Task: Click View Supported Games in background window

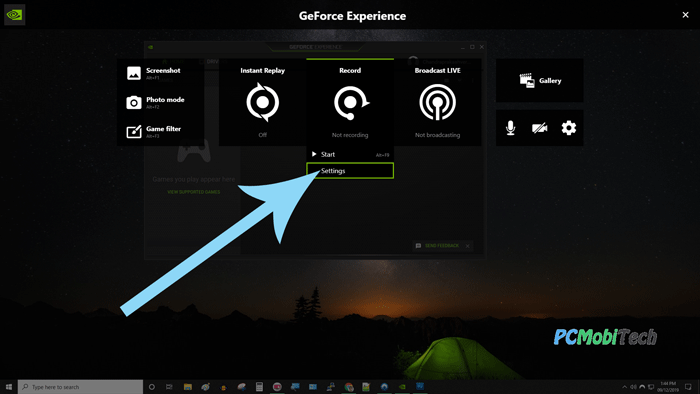Action: 194,192
